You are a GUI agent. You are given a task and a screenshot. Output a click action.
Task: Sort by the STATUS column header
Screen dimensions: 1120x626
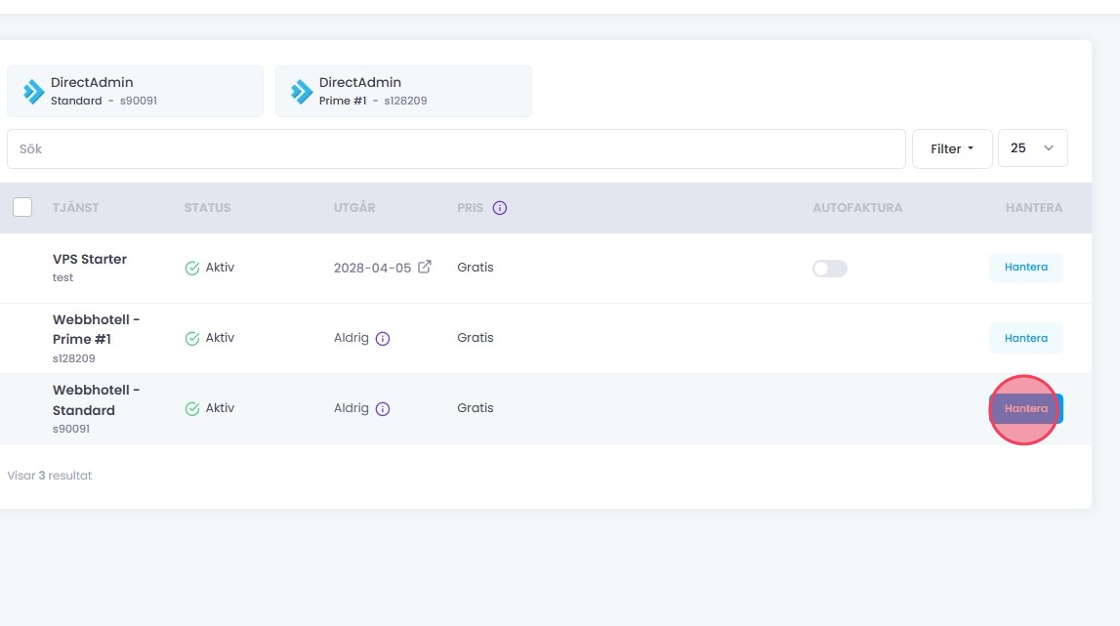pos(207,208)
